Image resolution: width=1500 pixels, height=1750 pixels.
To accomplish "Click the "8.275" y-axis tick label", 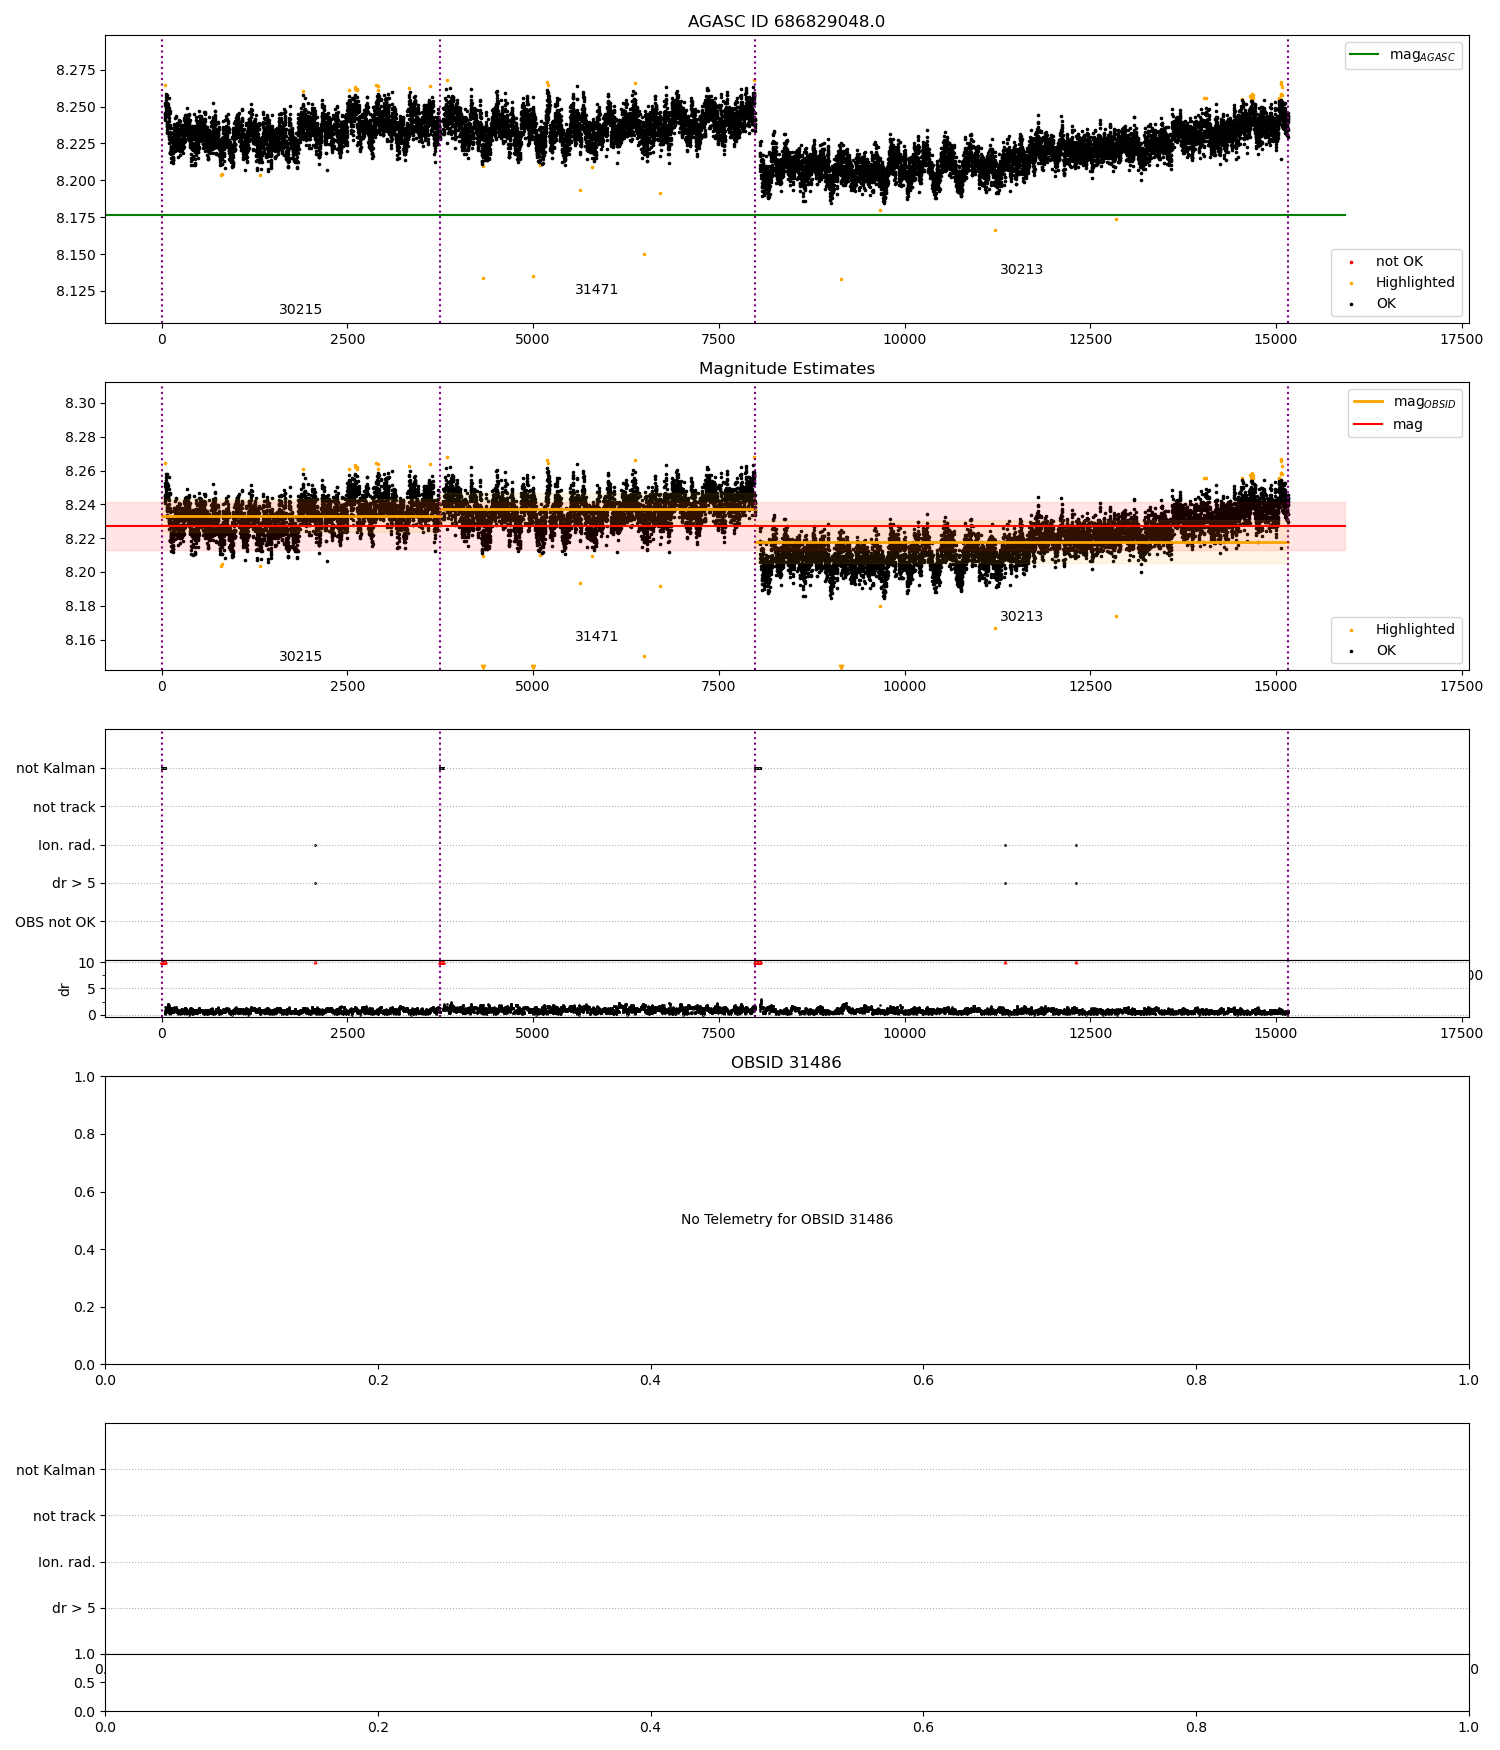I will (76, 71).
